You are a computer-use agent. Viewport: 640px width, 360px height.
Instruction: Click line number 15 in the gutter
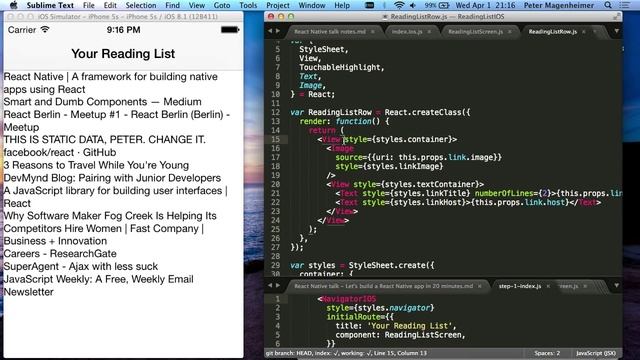276,139
